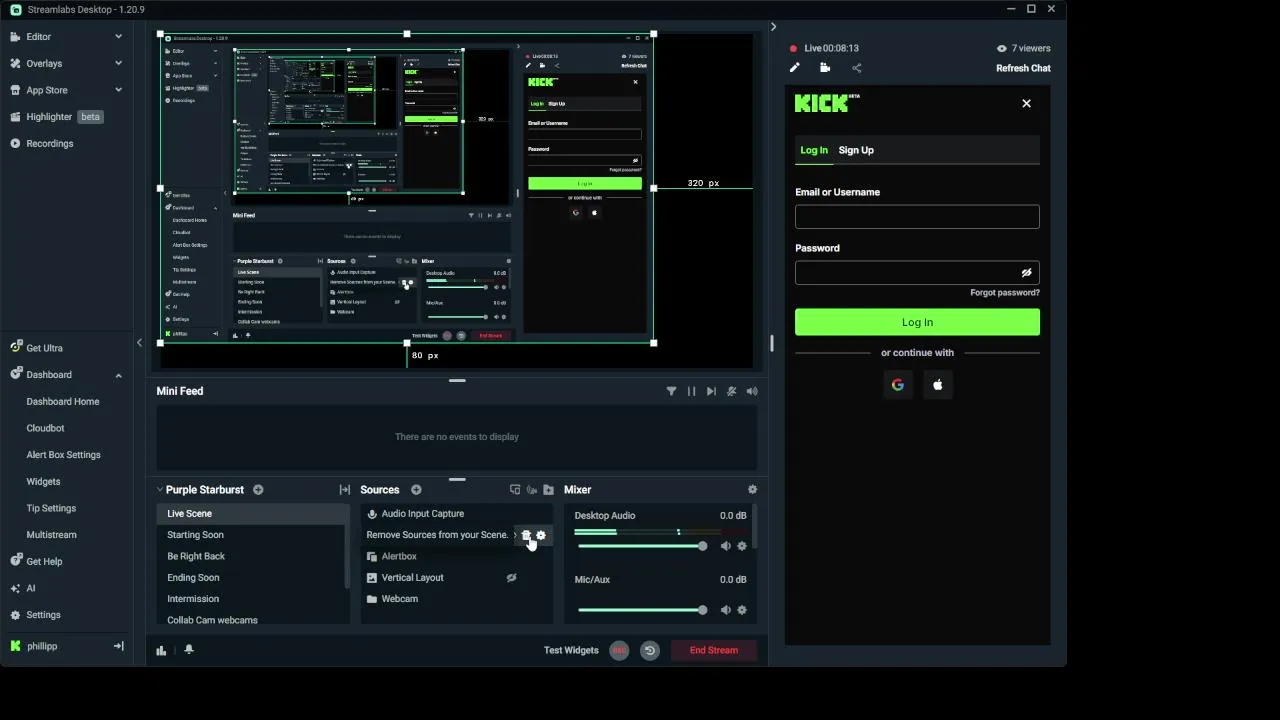Toggle password visibility eye icon
Screen dimensions: 1280x720
coord(1026,273)
